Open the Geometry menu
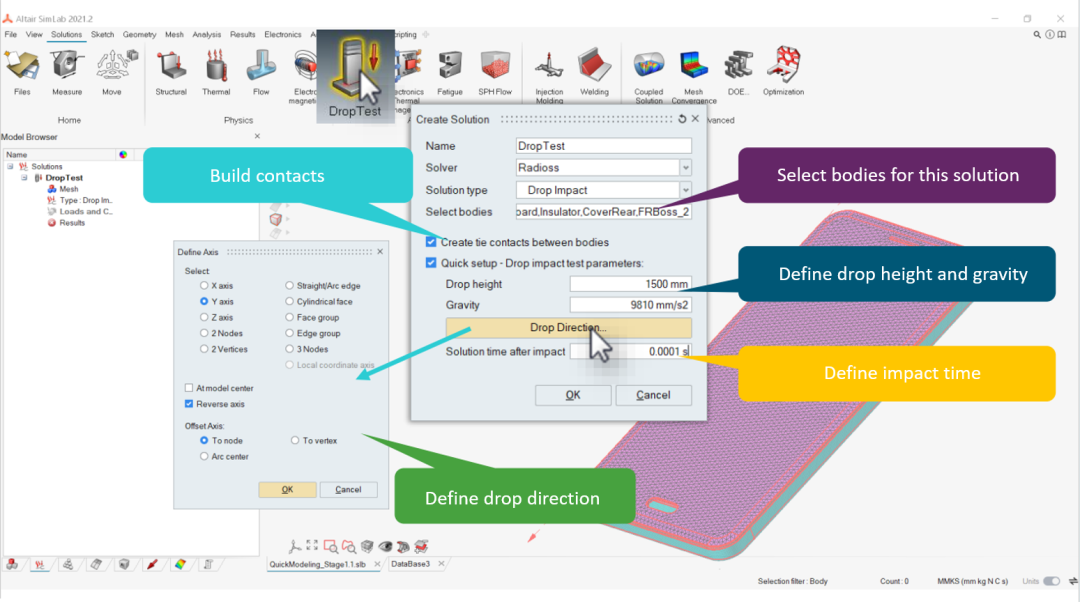The width and height of the screenshot is (1080, 602). (x=140, y=34)
